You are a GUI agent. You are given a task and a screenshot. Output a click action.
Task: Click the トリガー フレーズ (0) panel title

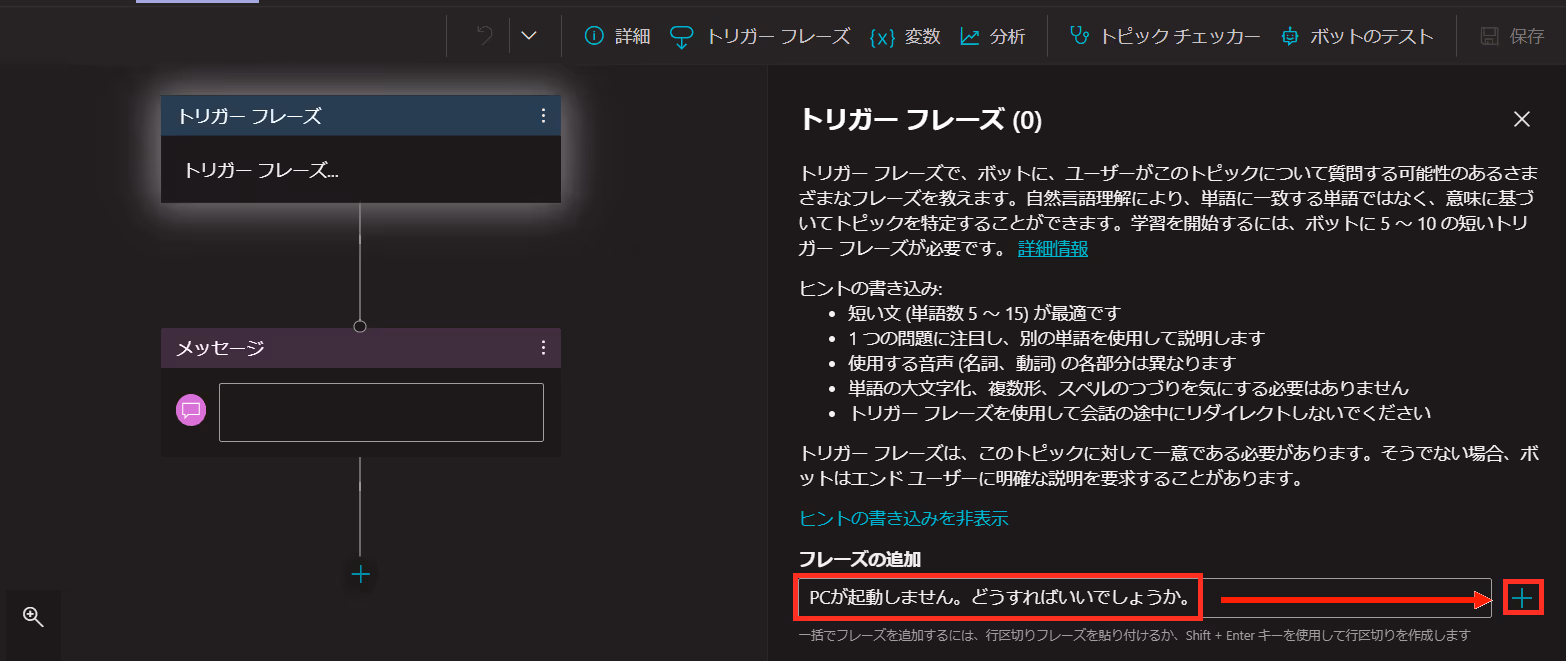pos(921,121)
